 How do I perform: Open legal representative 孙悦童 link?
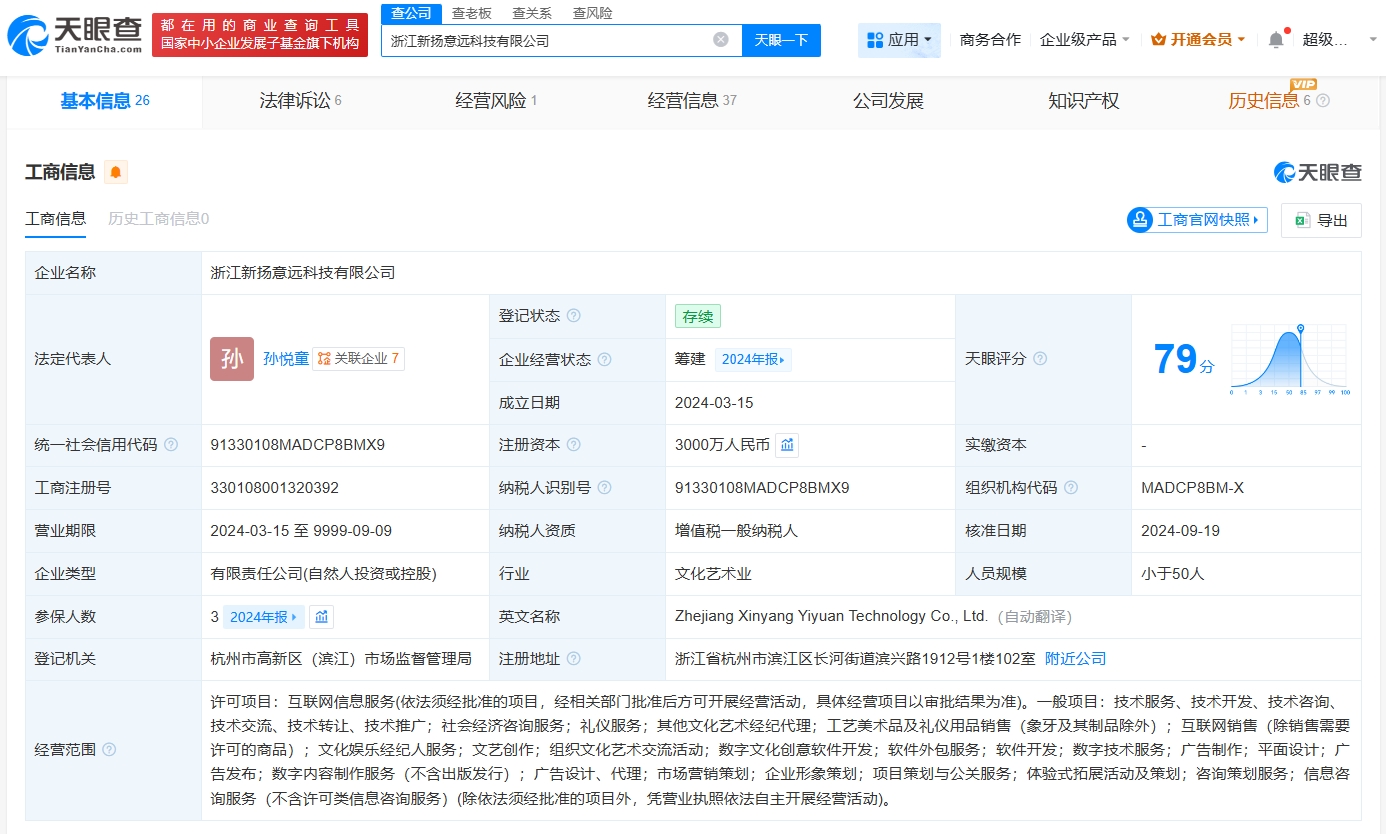[x=286, y=359]
